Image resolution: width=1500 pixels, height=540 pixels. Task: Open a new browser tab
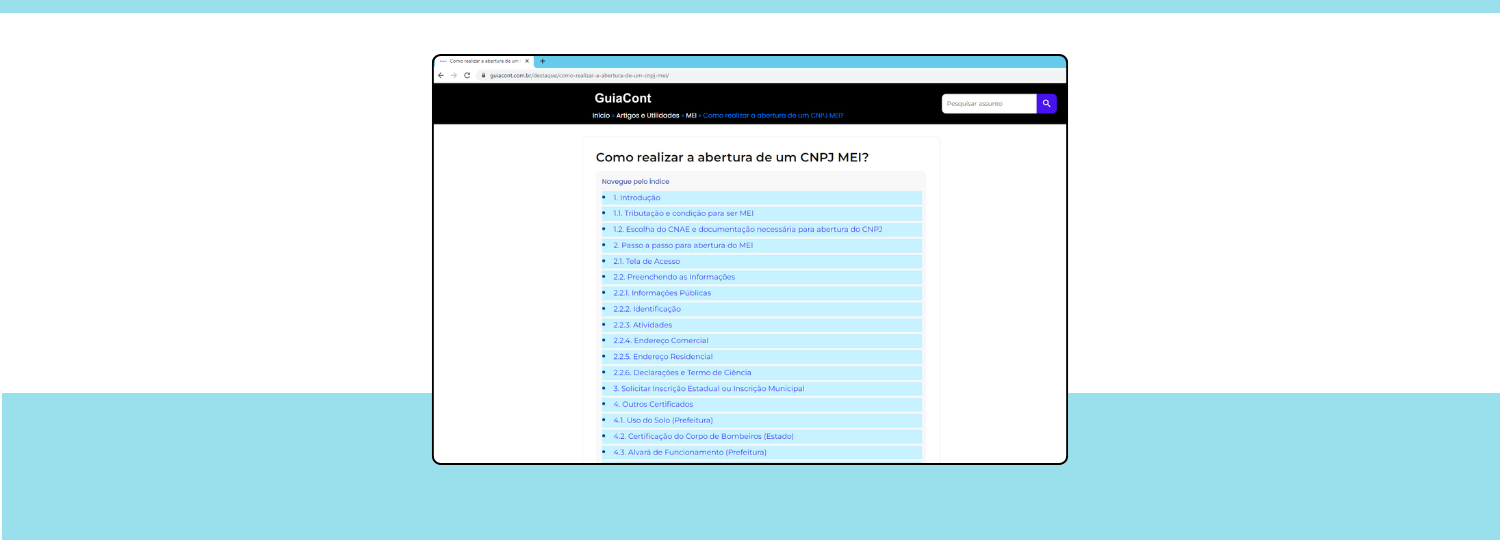(x=543, y=61)
